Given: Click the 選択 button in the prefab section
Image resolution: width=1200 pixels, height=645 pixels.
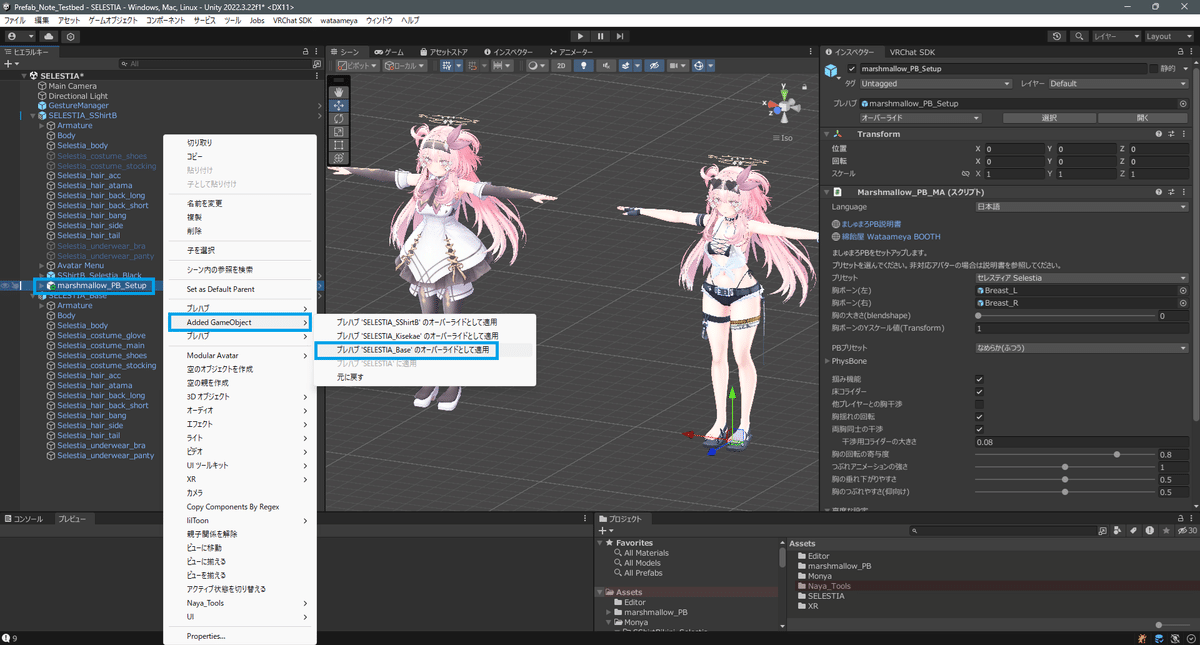Looking at the screenshot, I should pos(1050,118).
